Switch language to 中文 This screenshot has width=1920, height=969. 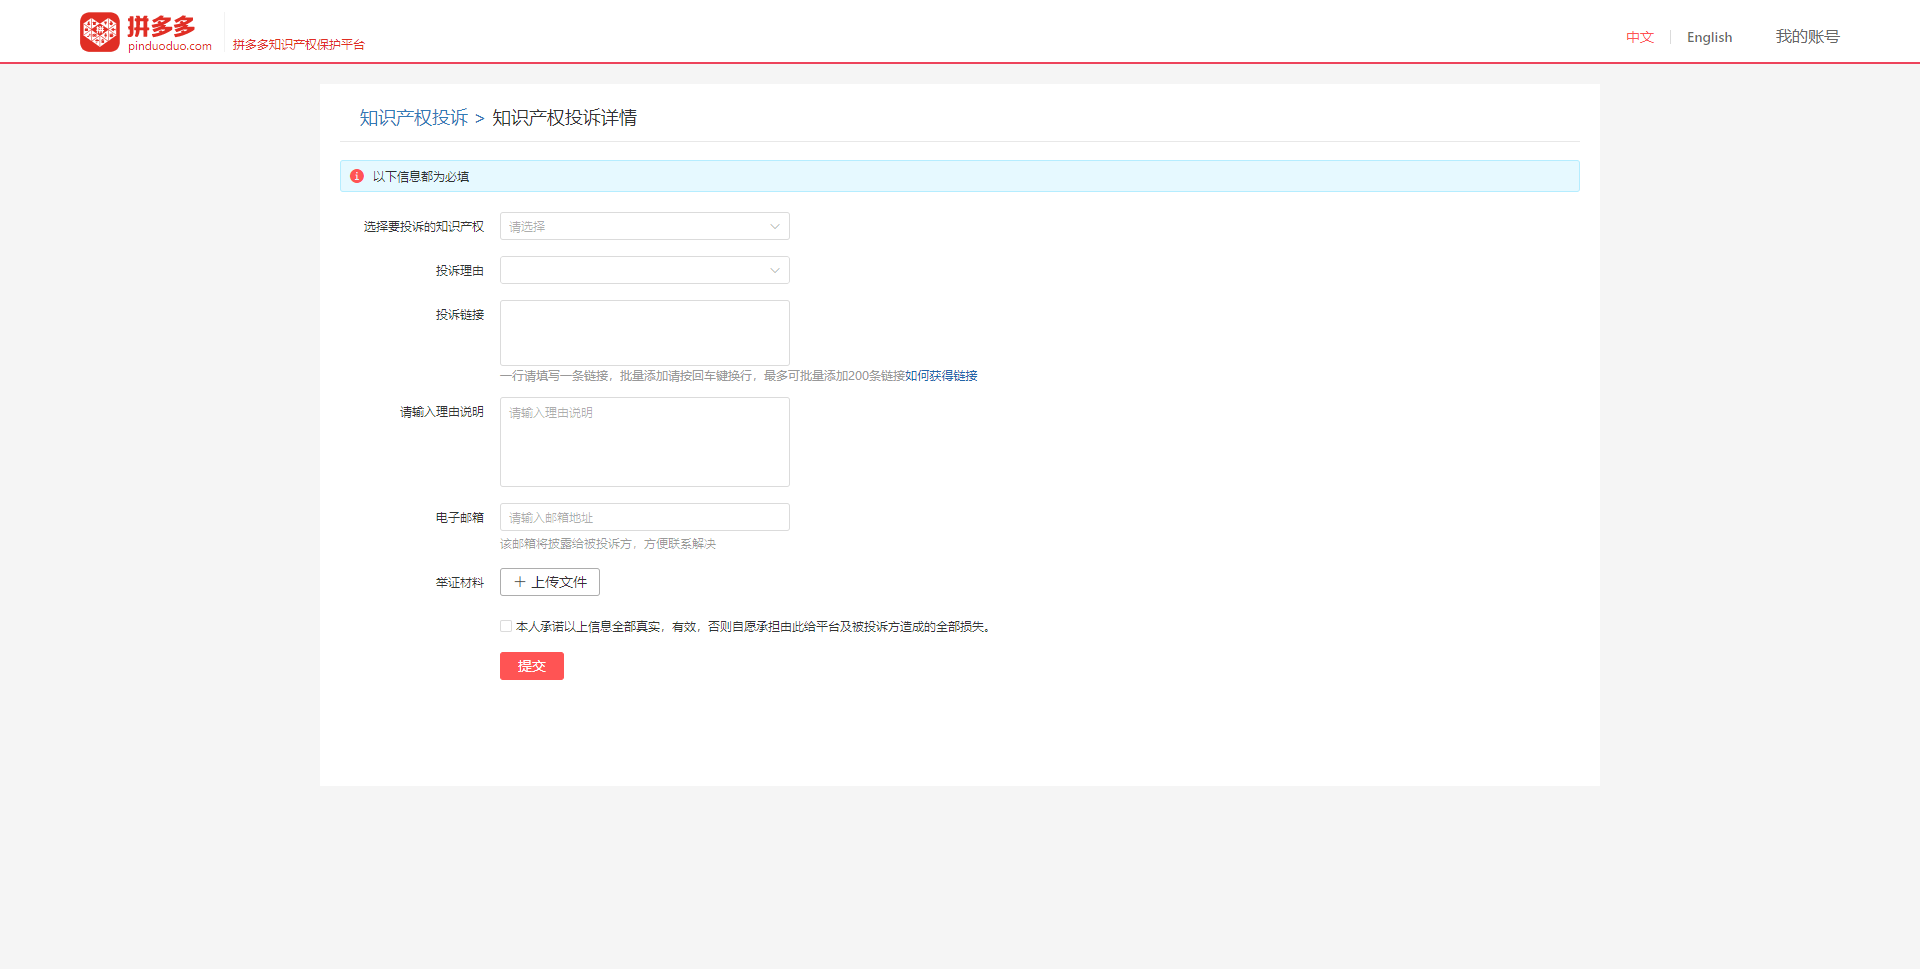point(1640,37)
